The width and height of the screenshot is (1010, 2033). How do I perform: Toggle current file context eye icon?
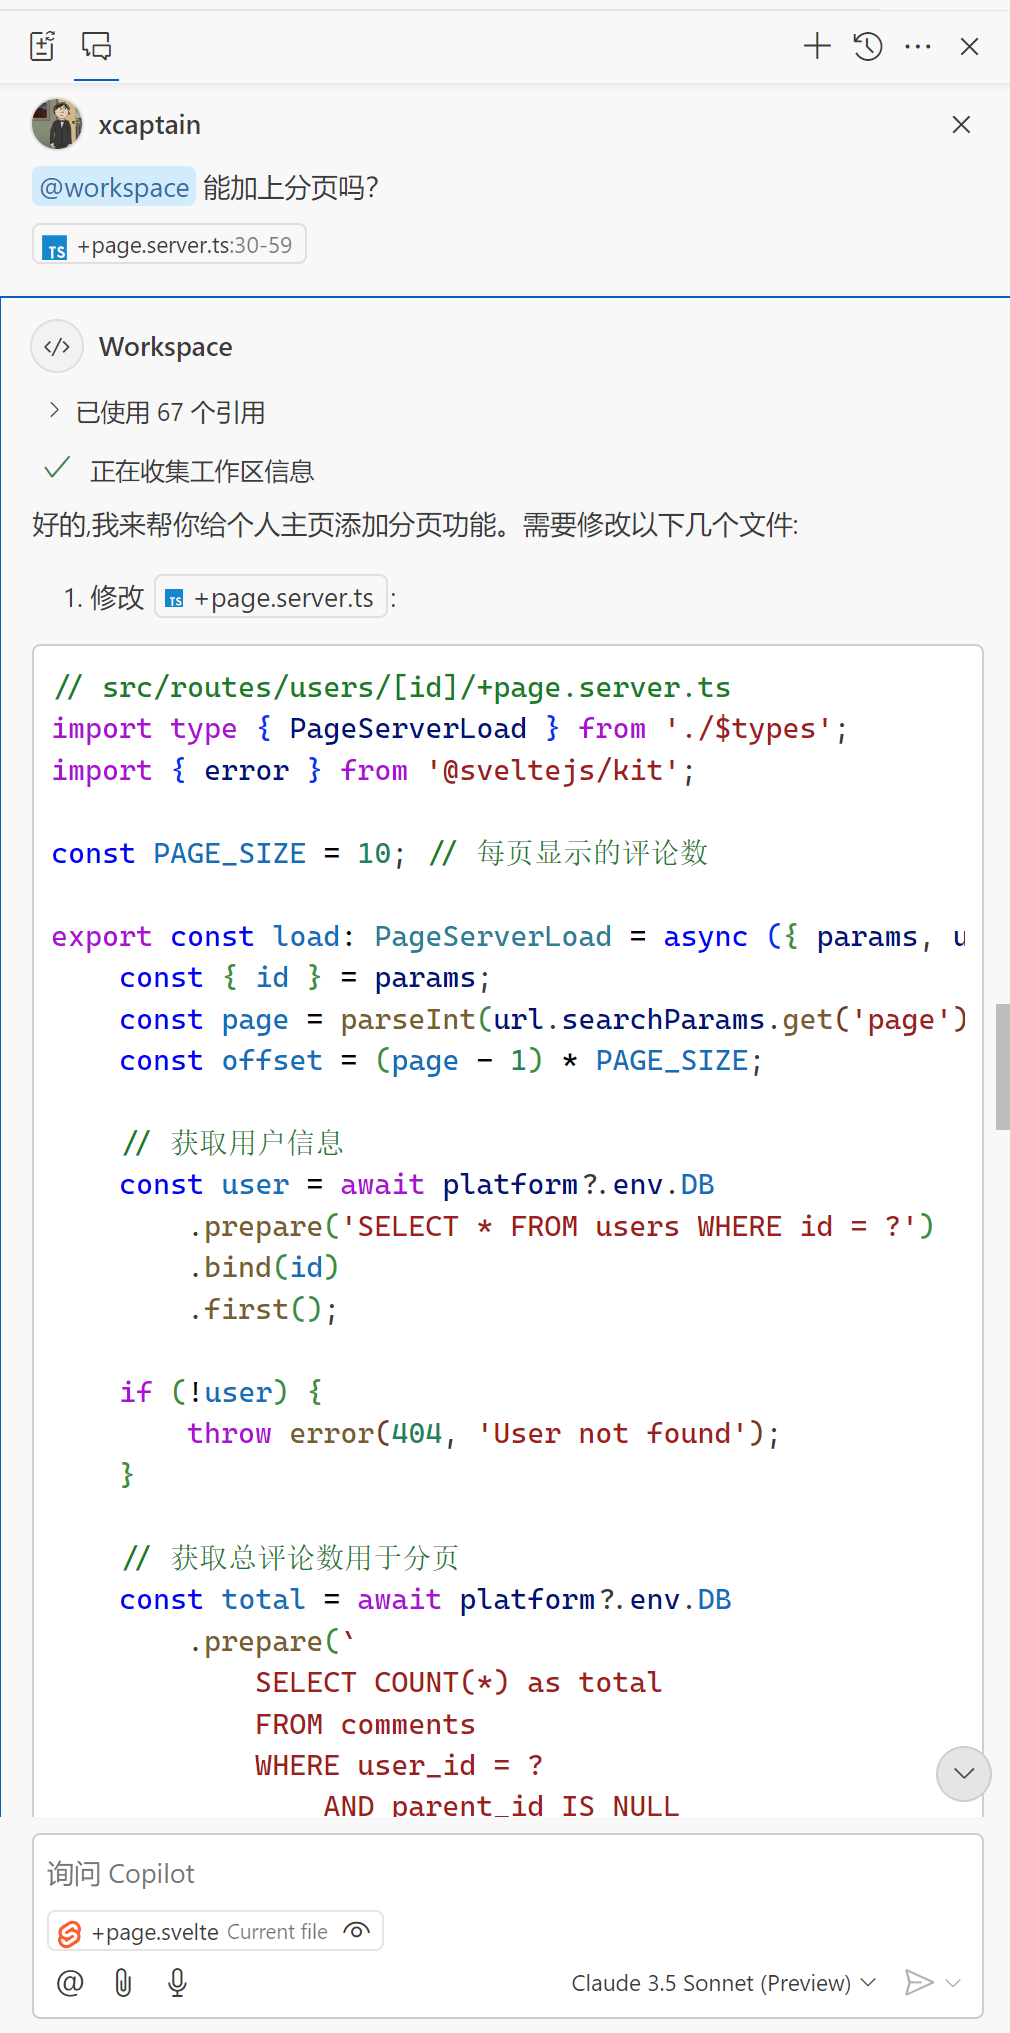[357, 1931]
